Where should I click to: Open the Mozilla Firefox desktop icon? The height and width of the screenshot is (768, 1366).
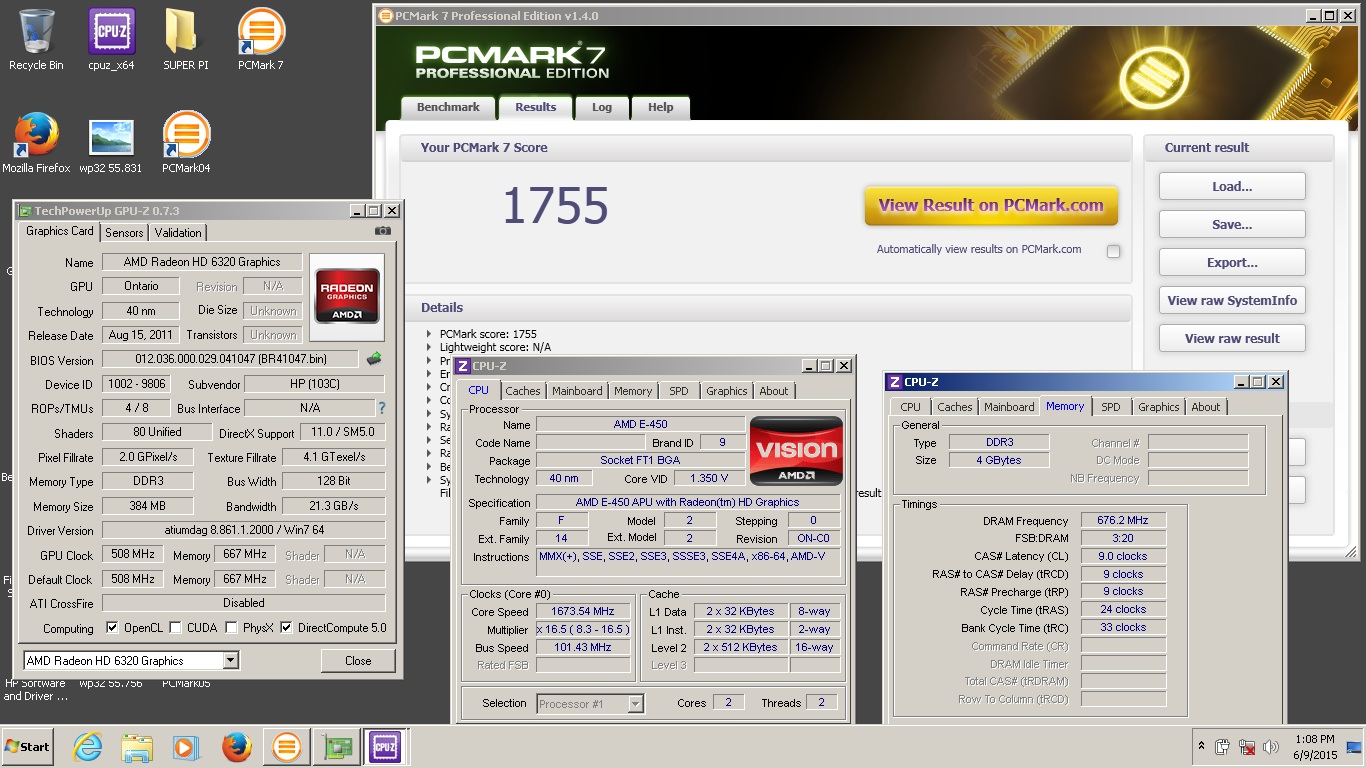point(36,143)
